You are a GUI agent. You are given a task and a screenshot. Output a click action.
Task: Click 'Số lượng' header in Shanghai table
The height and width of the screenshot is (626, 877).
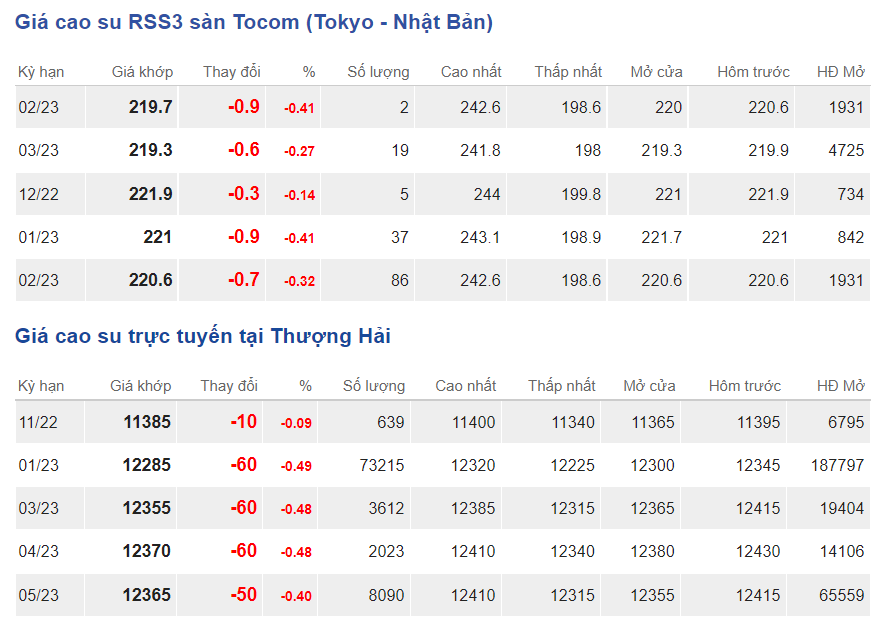[x=374, y=386]
